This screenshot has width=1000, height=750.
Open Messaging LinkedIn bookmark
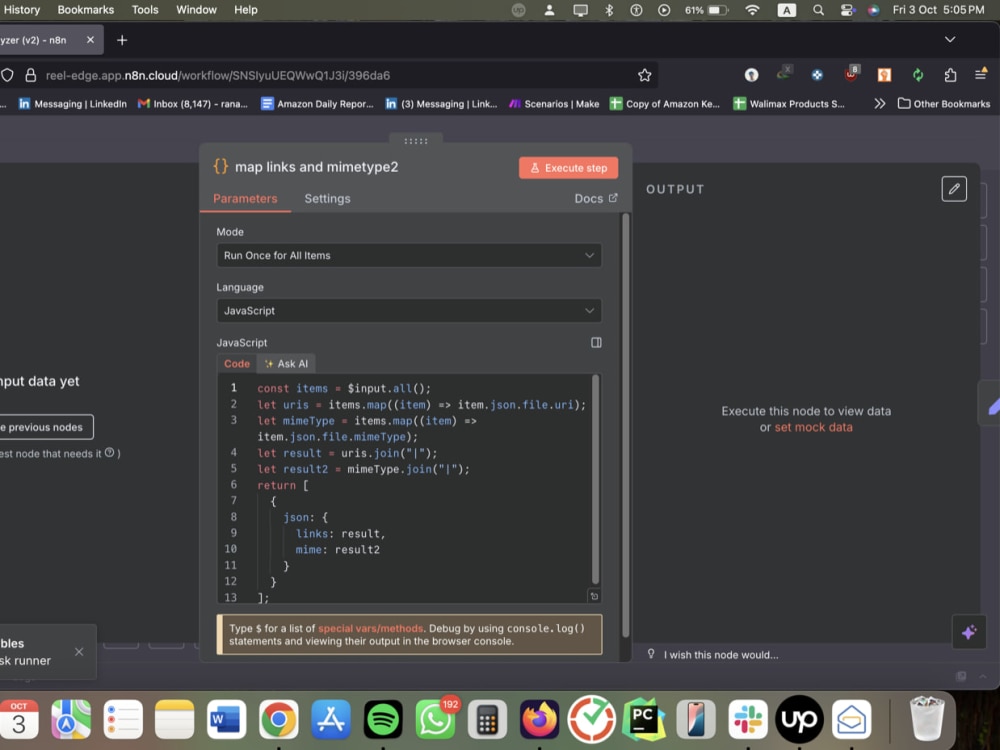point(73,103)
